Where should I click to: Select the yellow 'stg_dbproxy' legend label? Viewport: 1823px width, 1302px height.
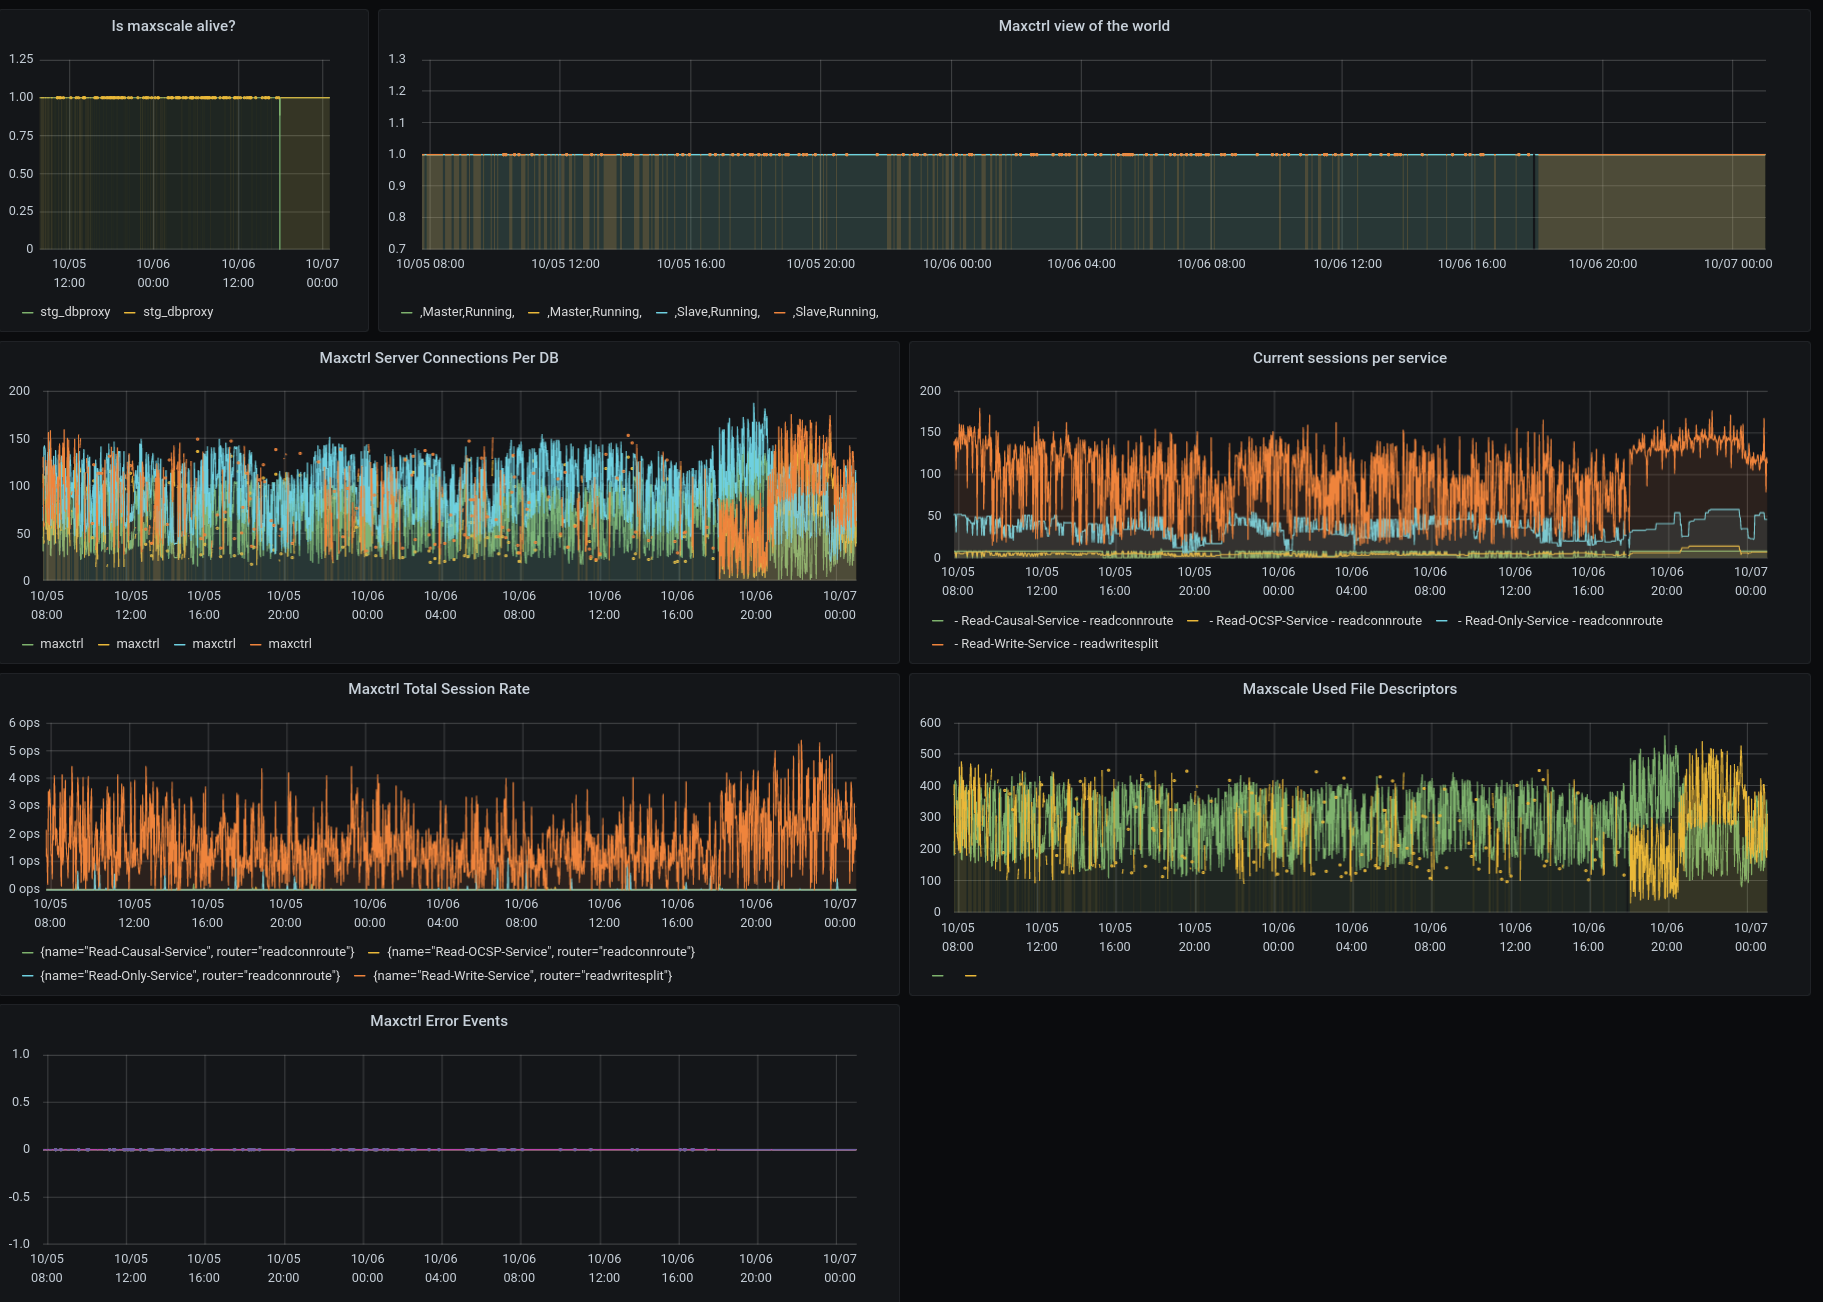178,312
